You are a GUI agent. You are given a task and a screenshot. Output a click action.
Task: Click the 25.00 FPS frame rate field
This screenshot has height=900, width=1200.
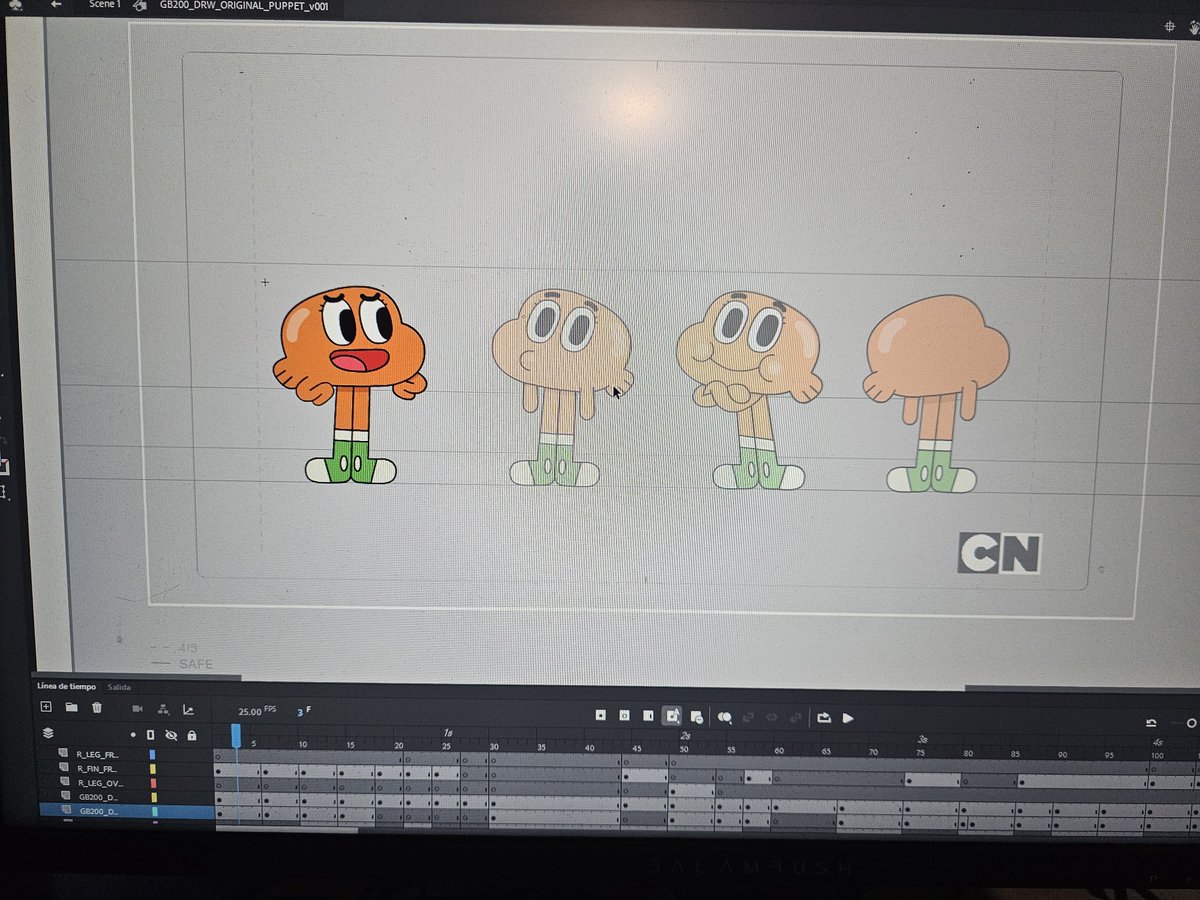click(x=256, y=712)
